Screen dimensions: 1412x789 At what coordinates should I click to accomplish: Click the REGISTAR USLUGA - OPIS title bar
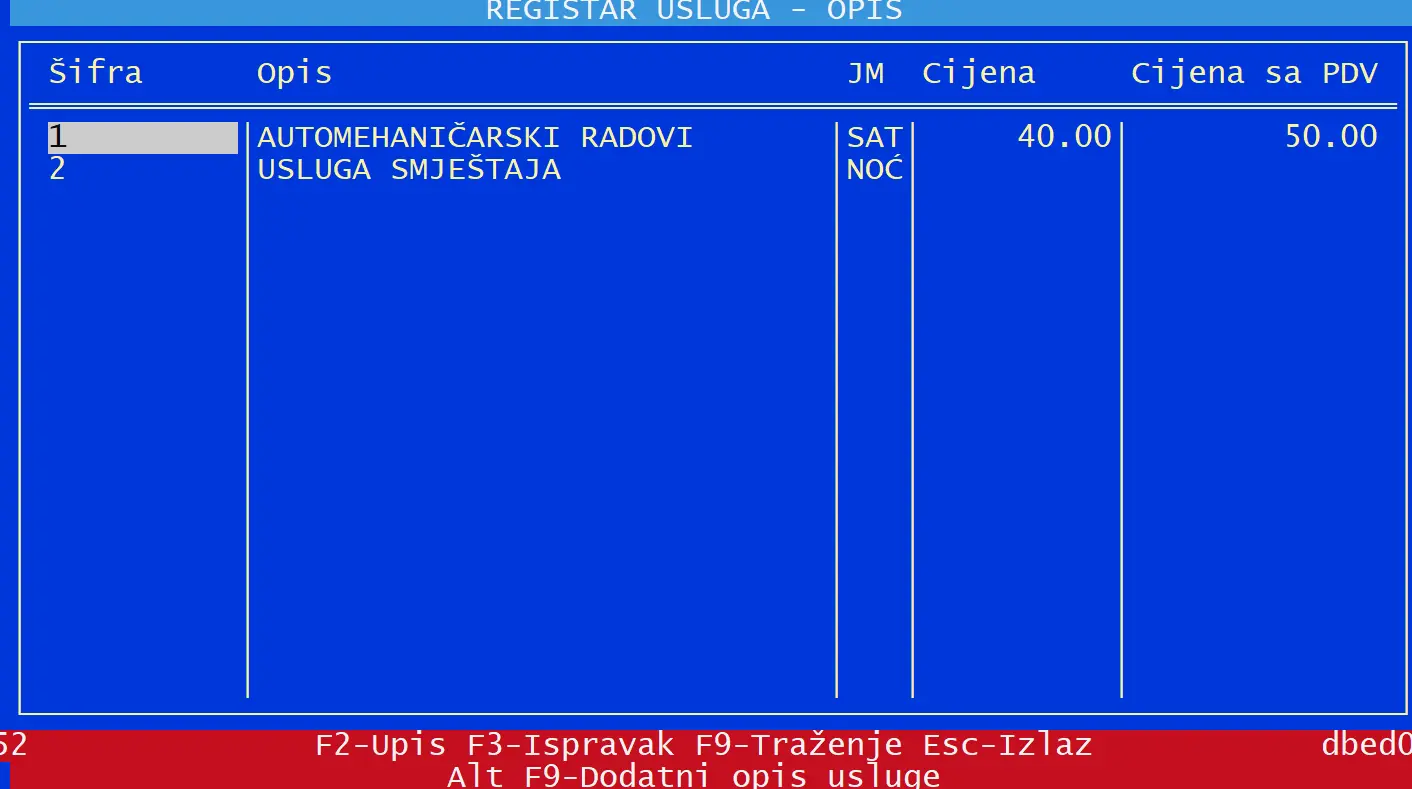[x=694, y=11]
